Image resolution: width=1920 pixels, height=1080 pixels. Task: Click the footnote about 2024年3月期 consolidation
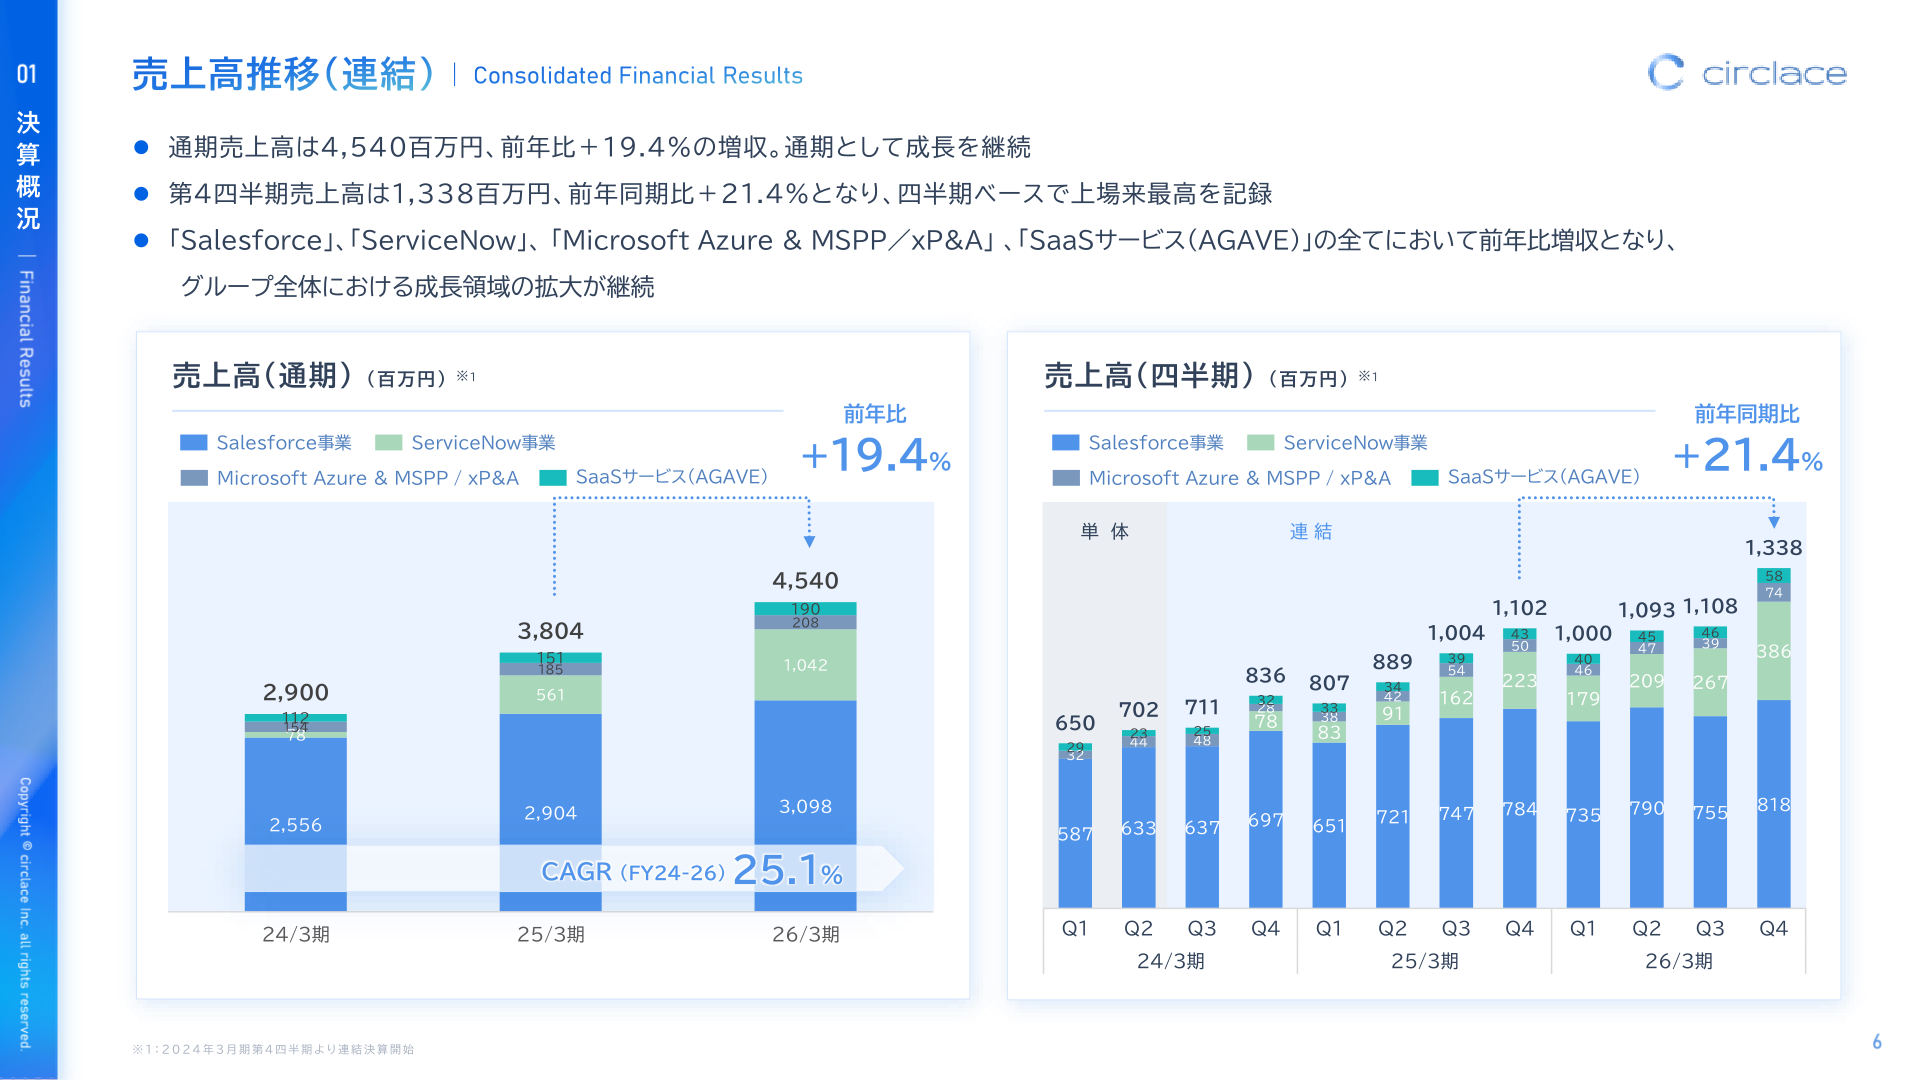pyautogui.click(x=273, y=1049)
